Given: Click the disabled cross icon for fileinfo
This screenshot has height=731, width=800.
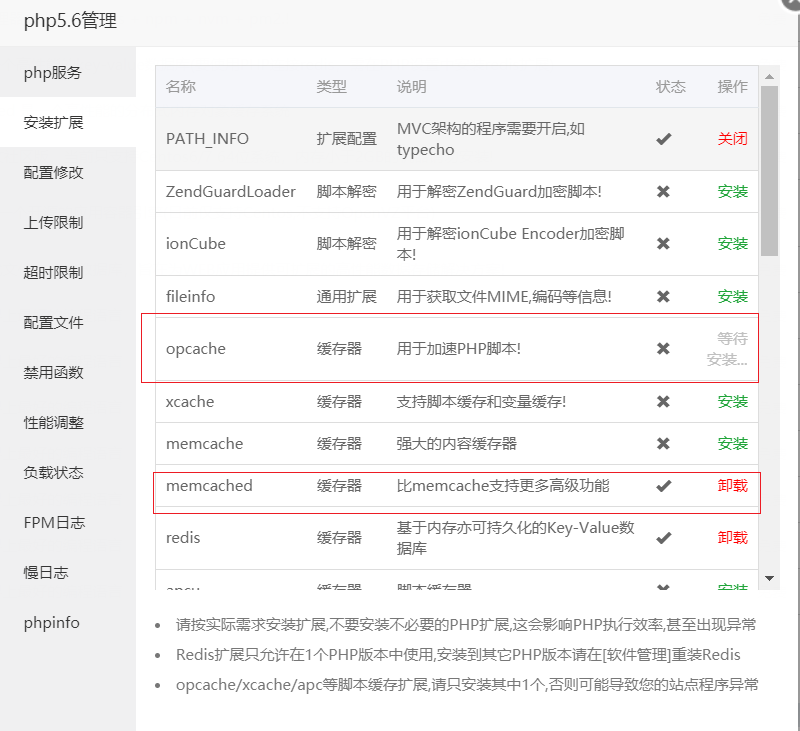Looking at the screenshot, I should (663, 296).
